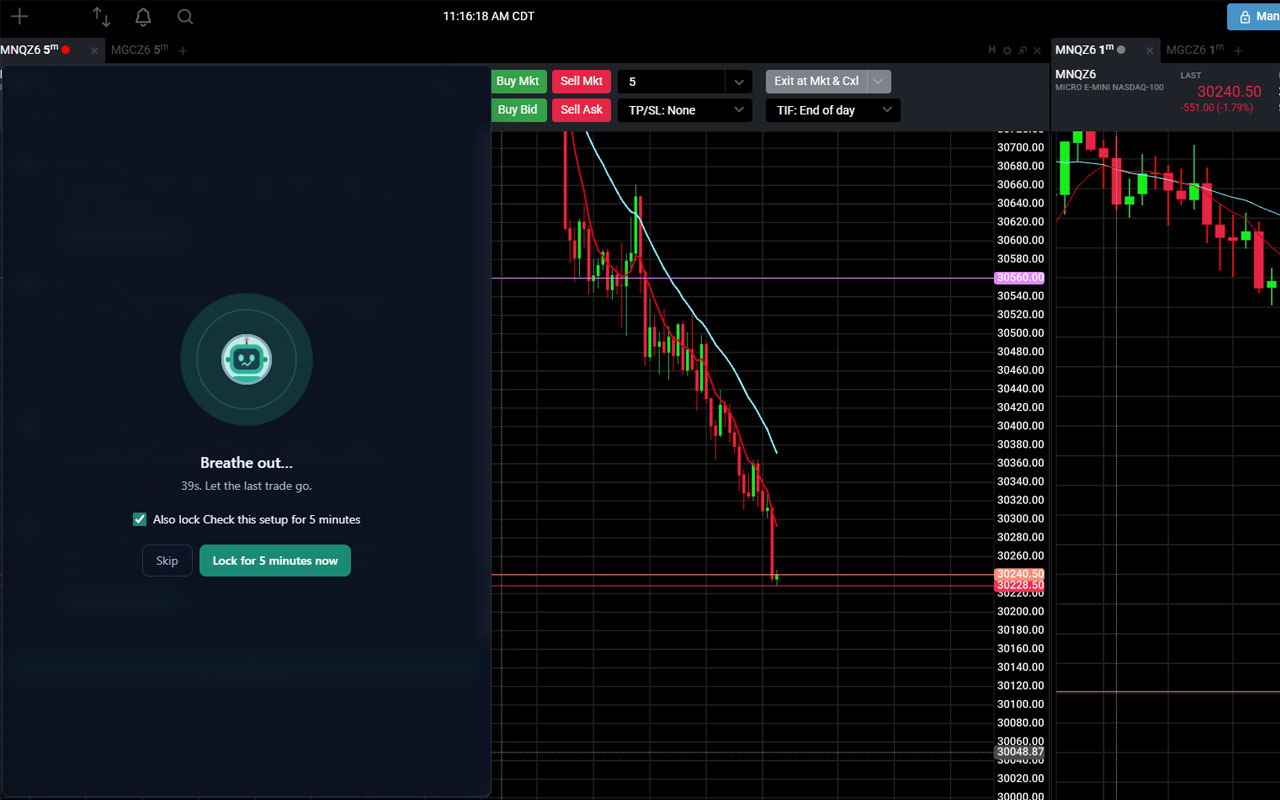Expand the Exit at Mkt & Cxl arrow

878,81
